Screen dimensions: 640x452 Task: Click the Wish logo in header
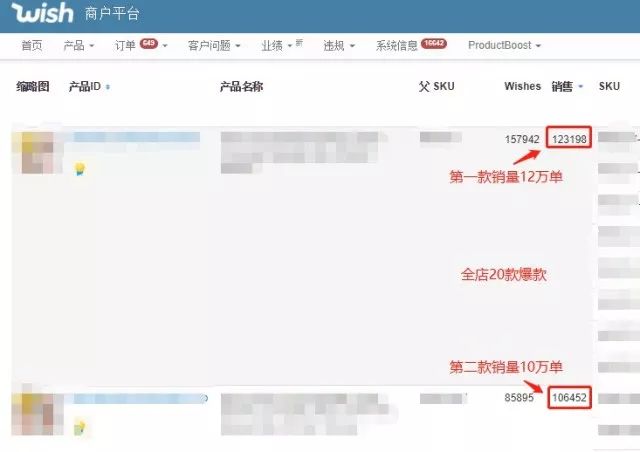(x=42, y=12)
